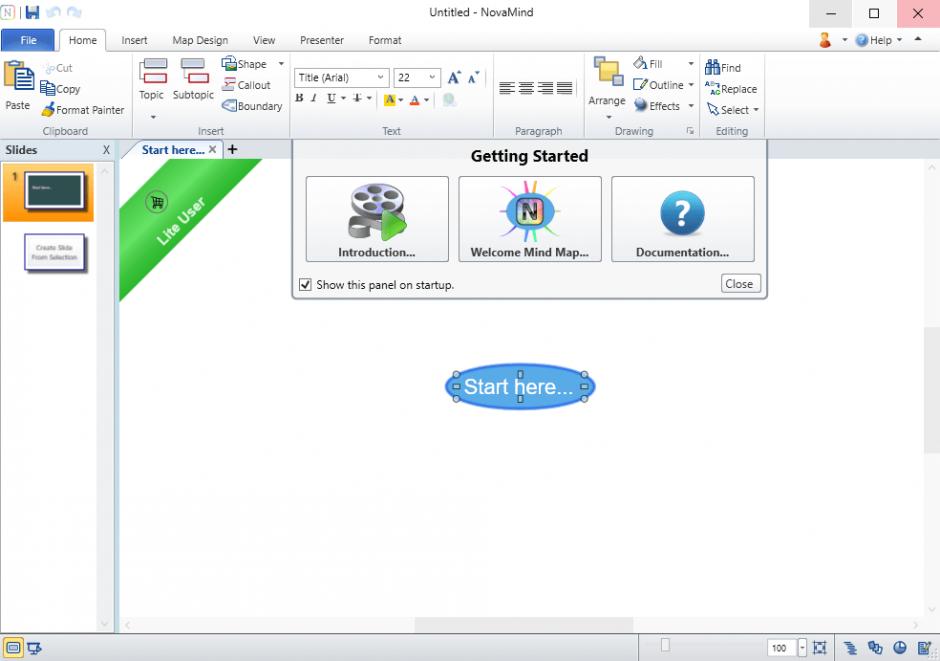Open the outline view icon in status bar
This screenshot has width=940, height=661.
850,647
